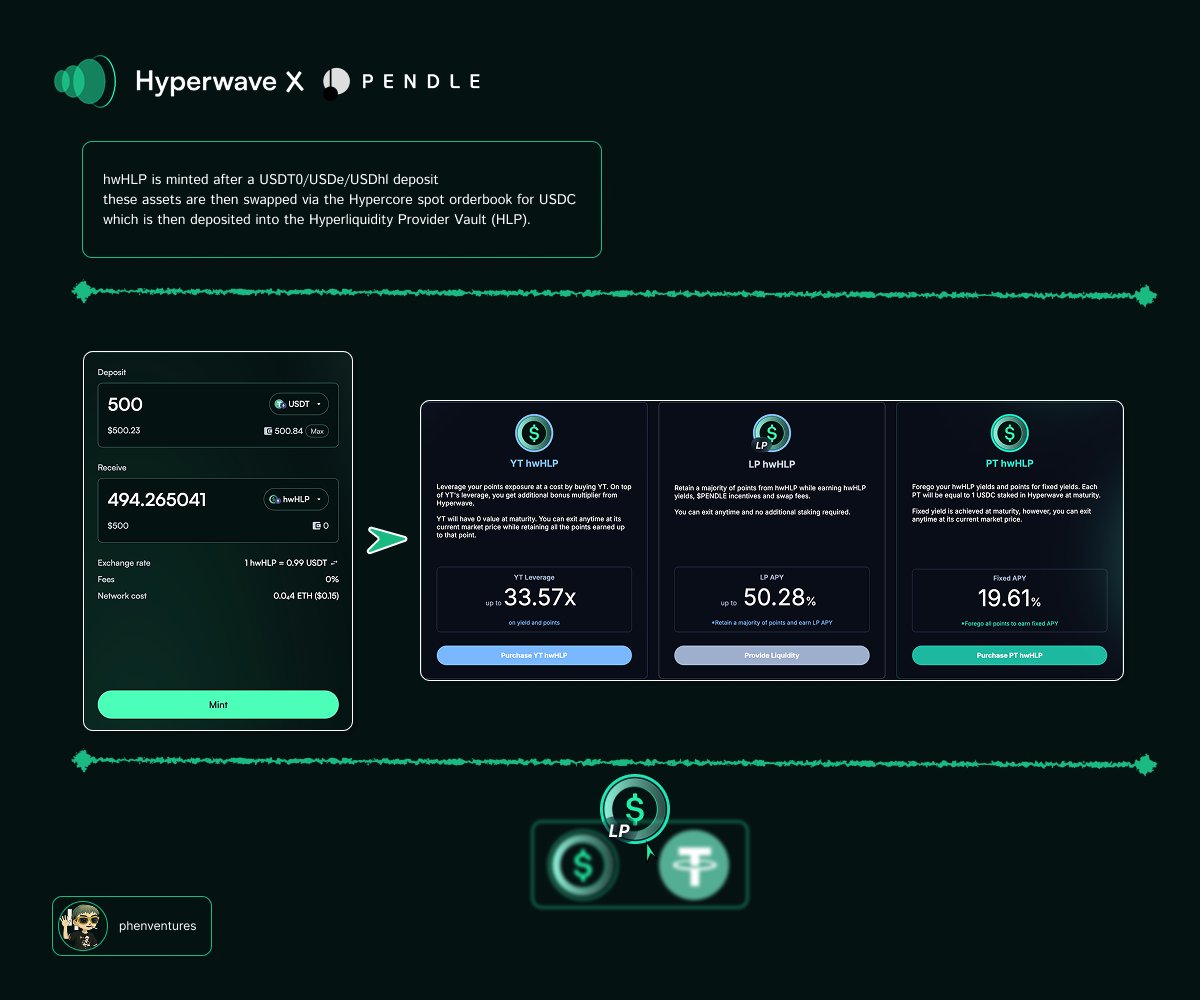
Task: Click the receive amount field showing 494.265041
Action: coord(218,510)
